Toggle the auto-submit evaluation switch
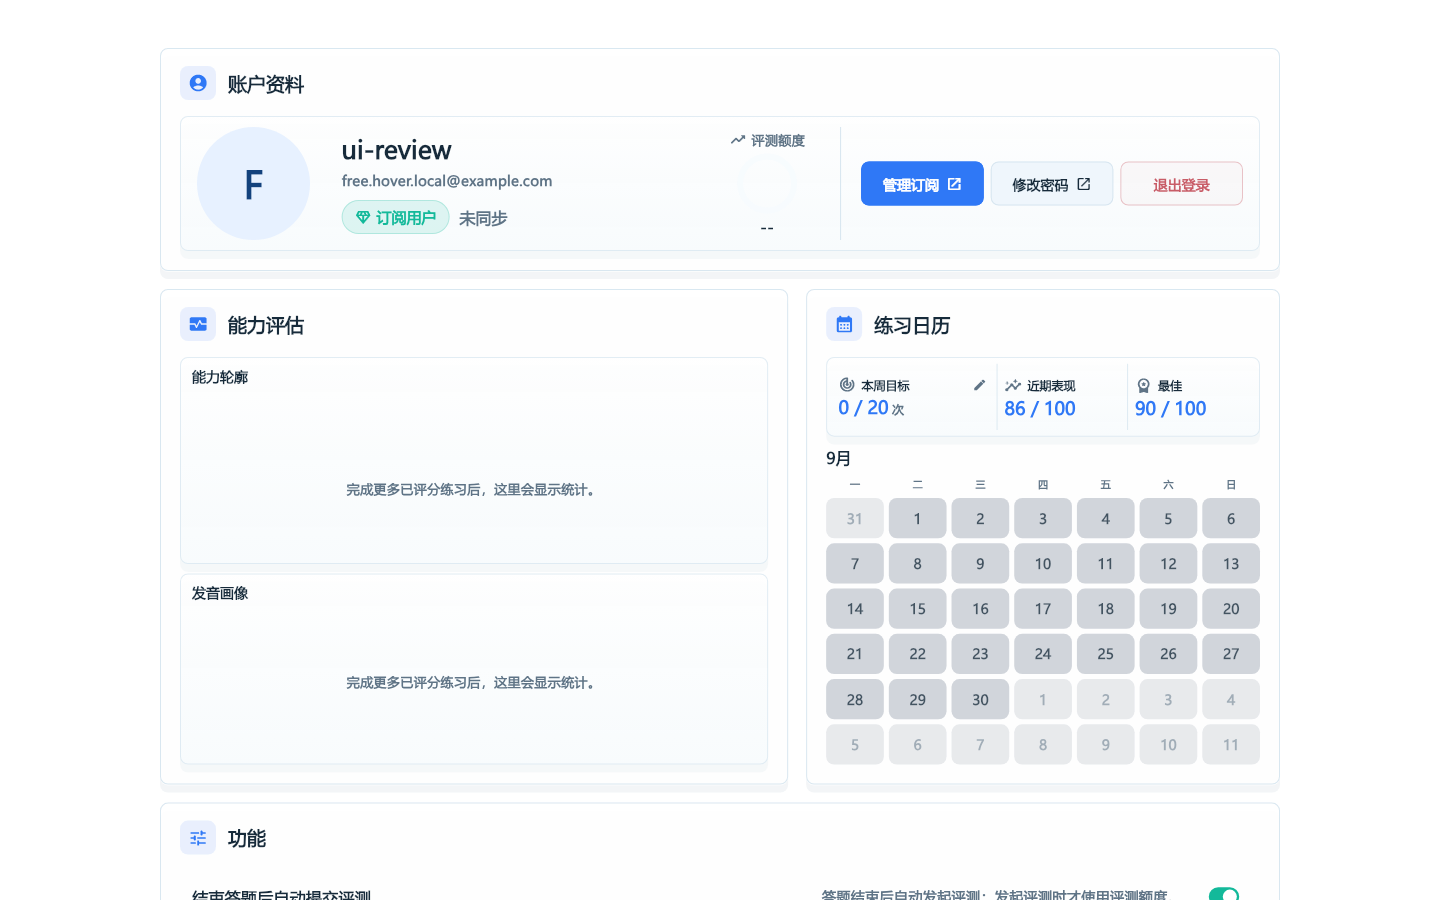Screen dimensions: 1440x900 1224,894
